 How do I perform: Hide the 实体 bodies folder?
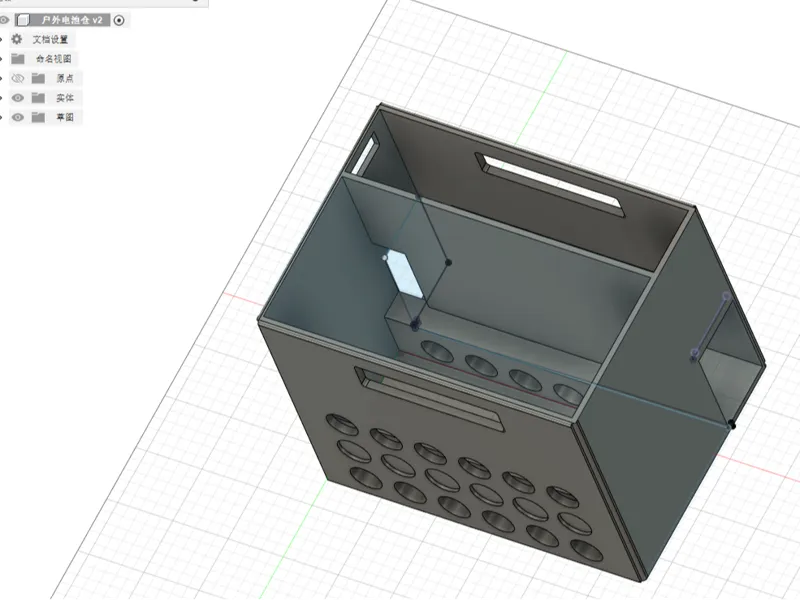[x=18, y=97]
